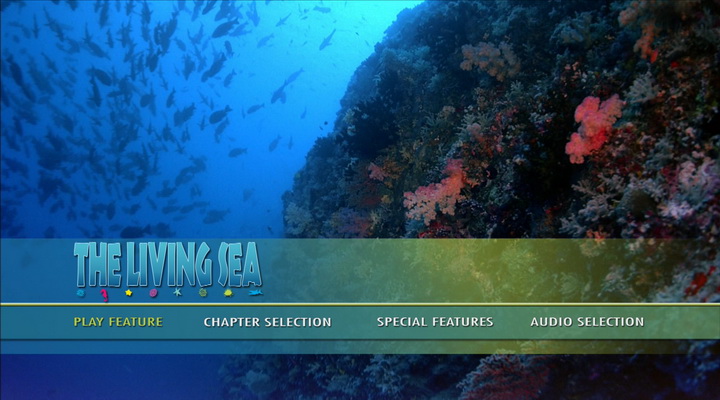Click the letter S in SEA title
720x400 pixels.
coord(224,265)
